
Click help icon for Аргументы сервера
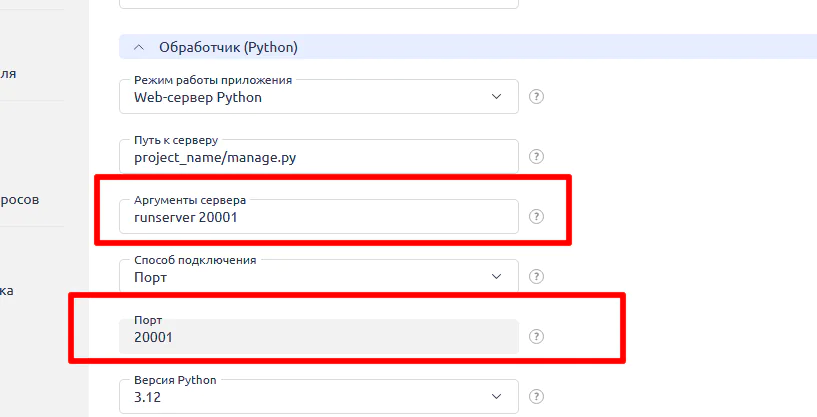tap(536, 216)
